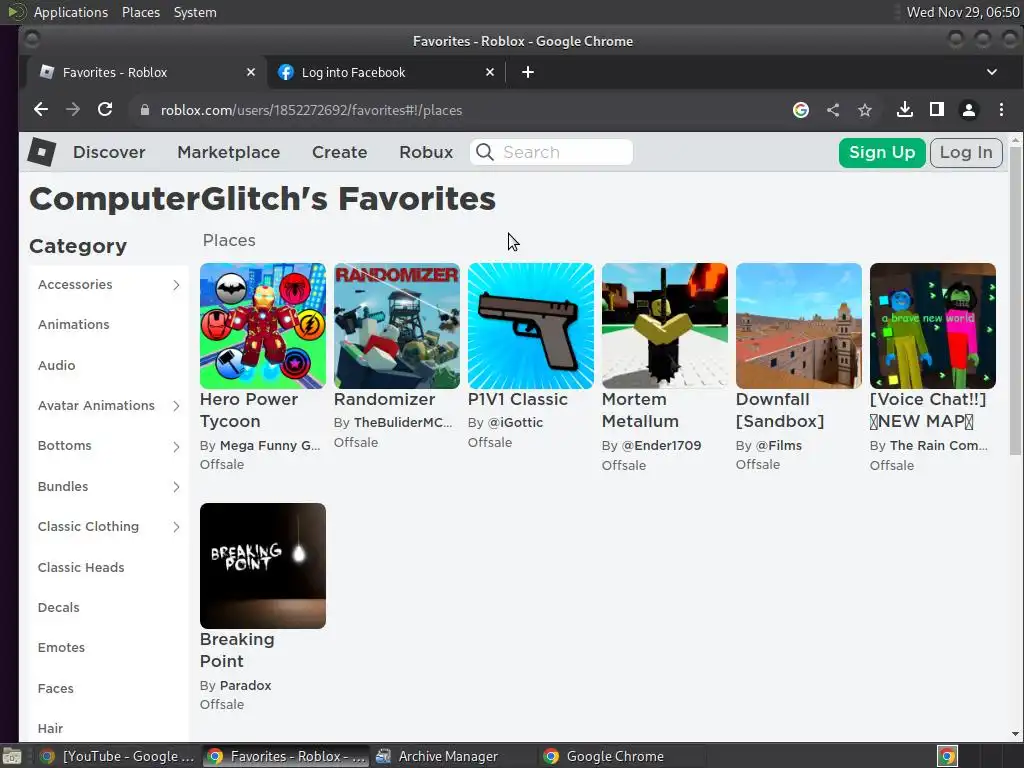
Task: Select the Audio category
Action: coord(57,365)
